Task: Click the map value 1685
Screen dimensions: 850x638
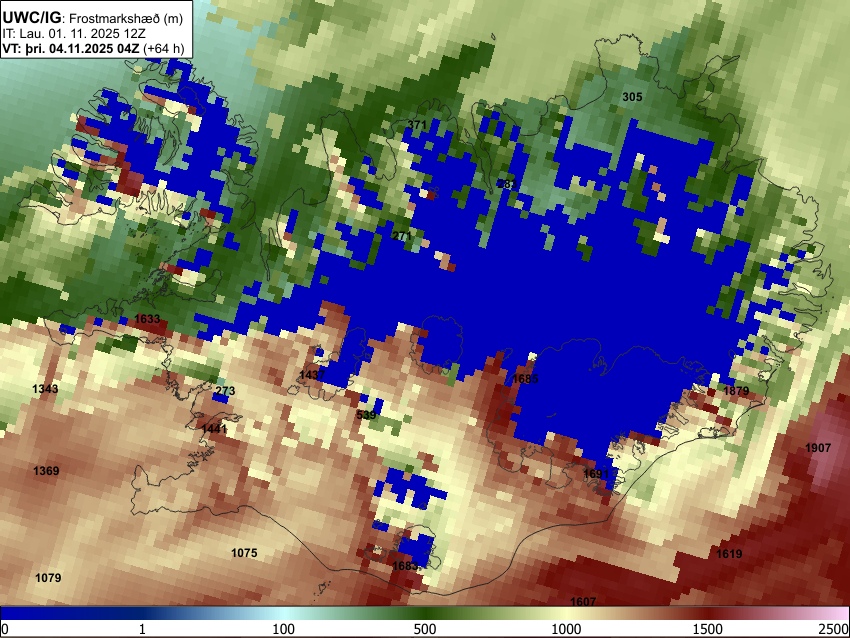Action: (525, 379)
